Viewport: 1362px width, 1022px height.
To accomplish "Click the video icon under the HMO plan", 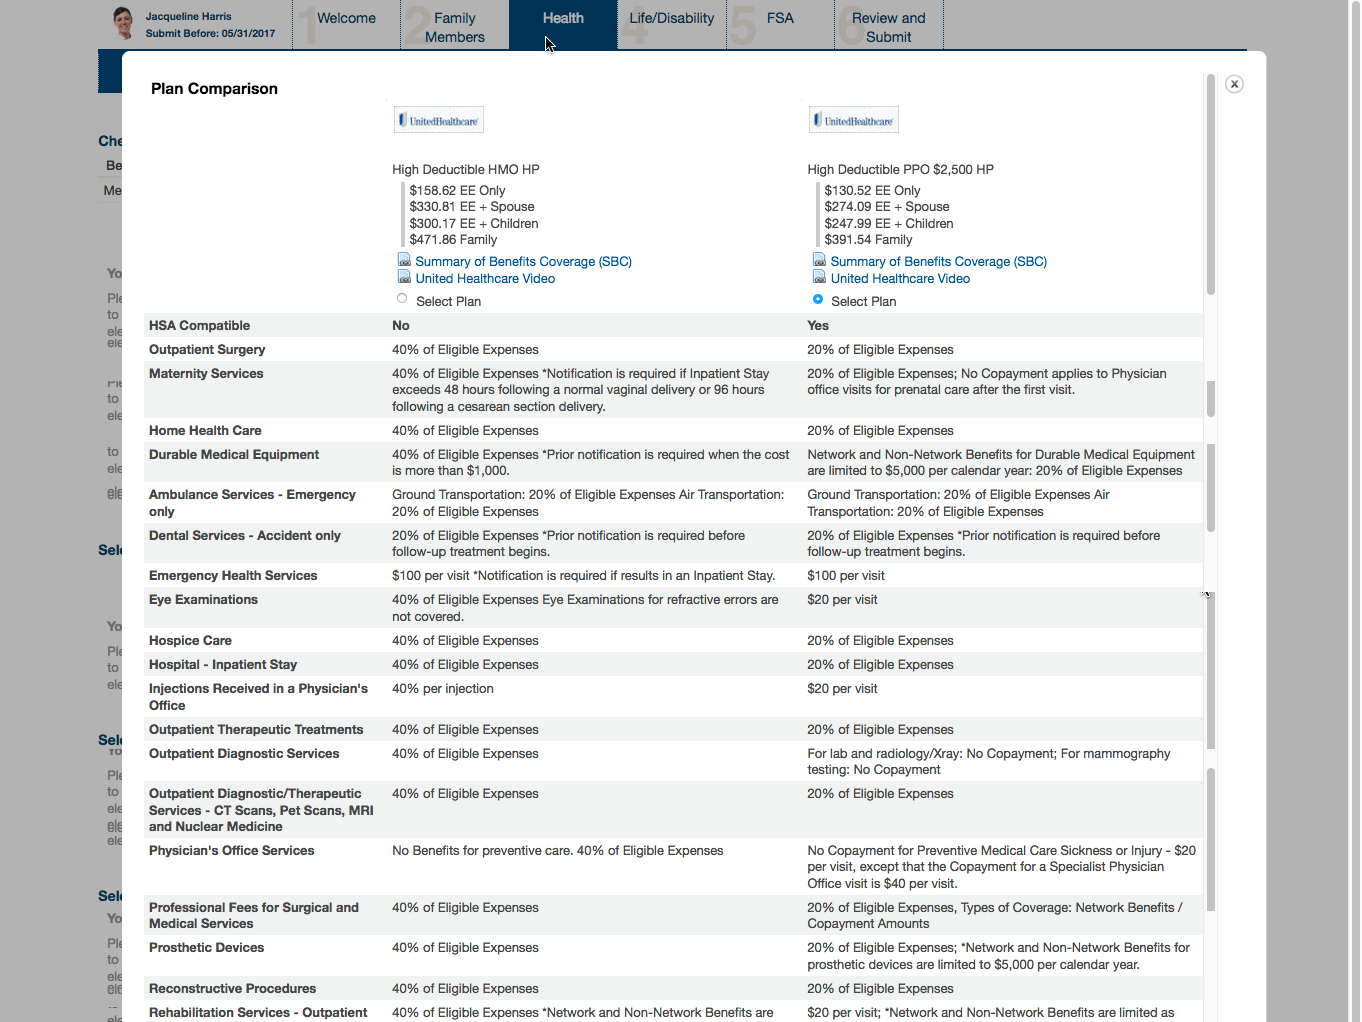I will click(x=404, y=277).
